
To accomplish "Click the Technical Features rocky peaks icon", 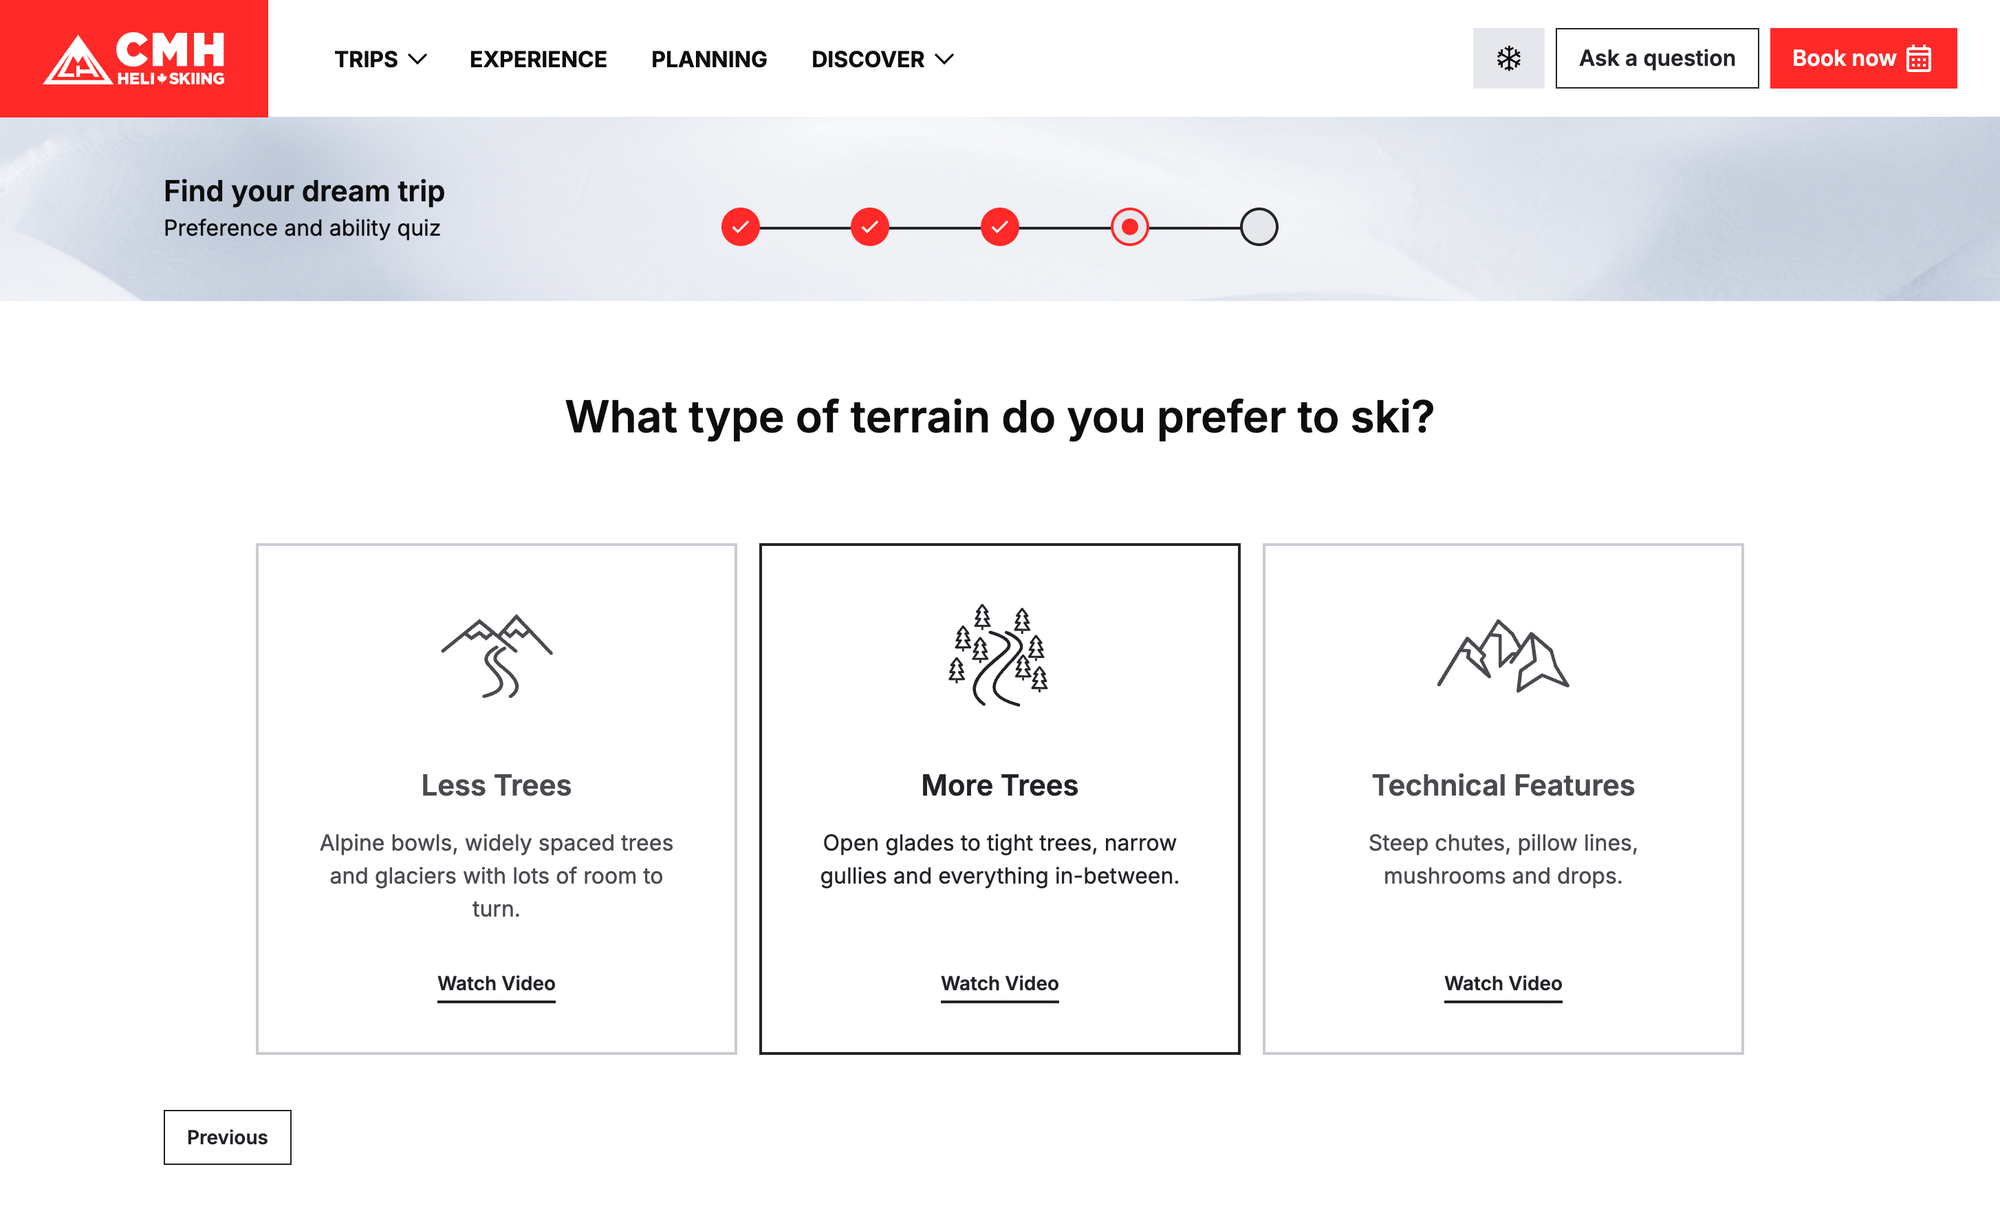I will point(1502,656).
